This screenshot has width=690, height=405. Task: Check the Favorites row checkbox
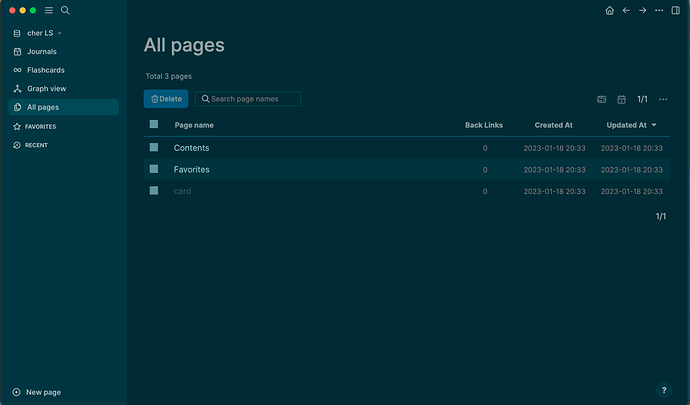[x=154, y=169]
